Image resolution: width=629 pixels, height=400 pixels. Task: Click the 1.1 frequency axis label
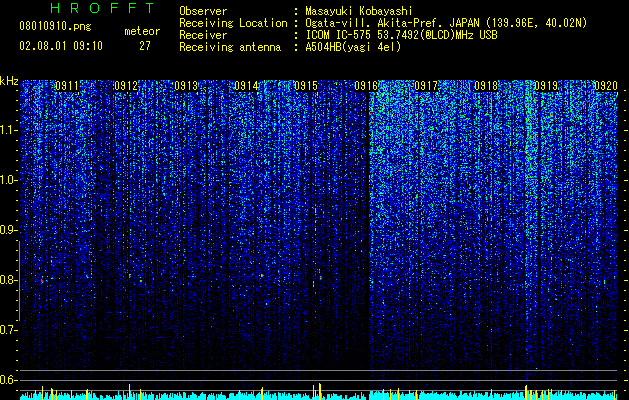(x=8, y=130)
